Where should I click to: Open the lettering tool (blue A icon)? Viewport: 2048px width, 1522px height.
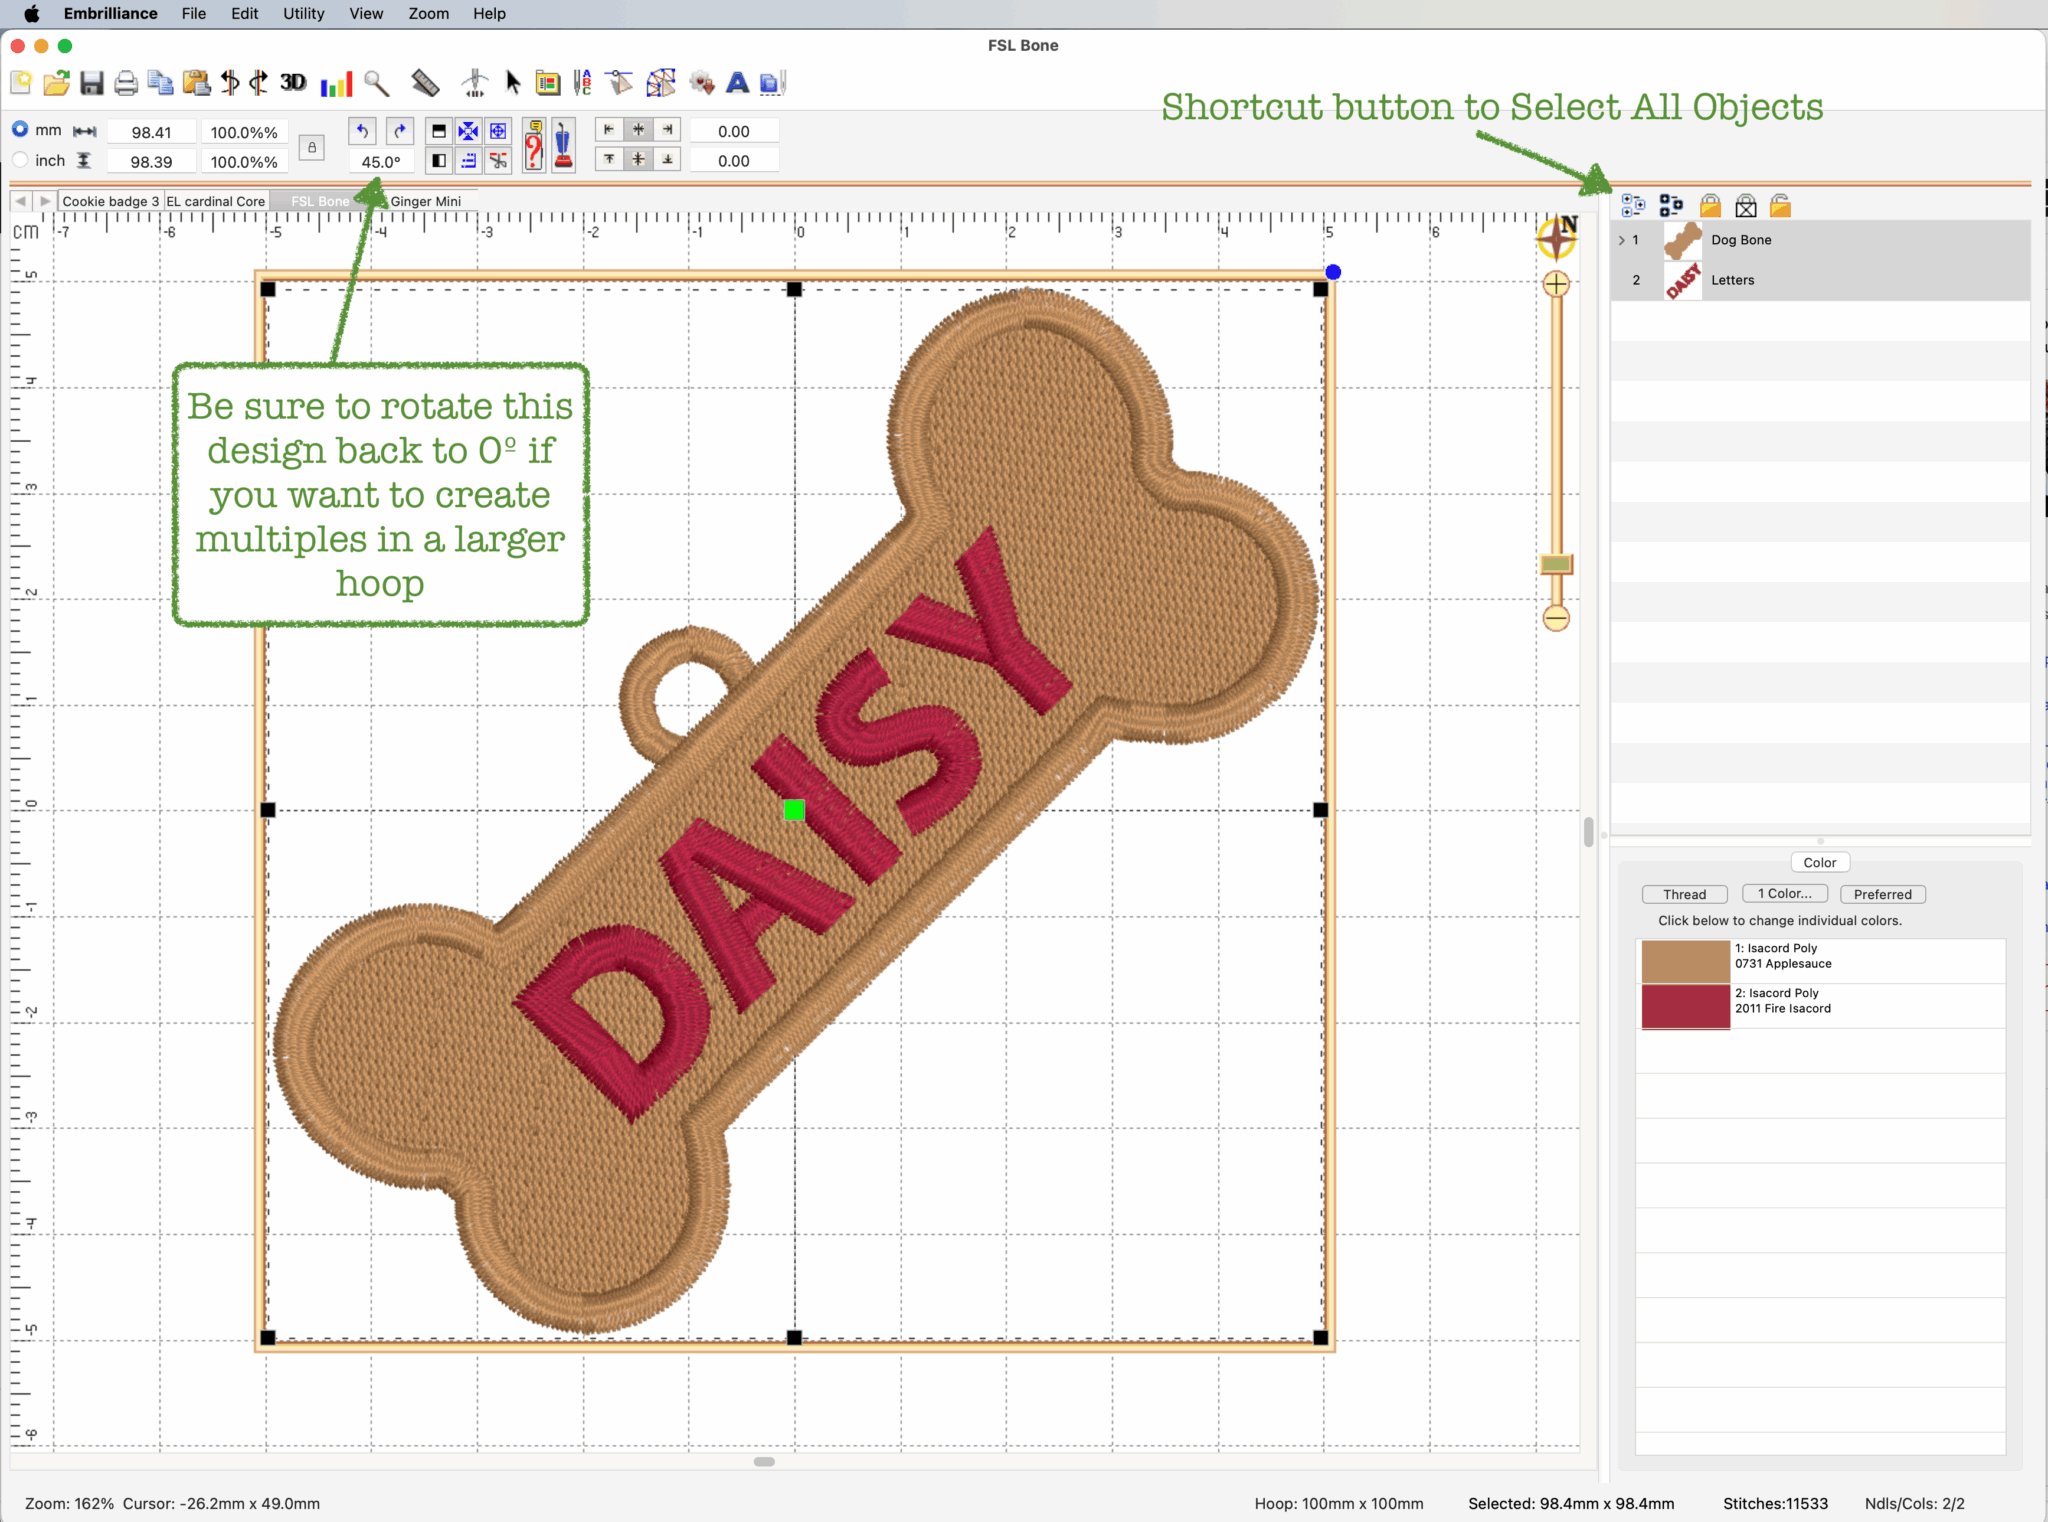[x=737, y=83]
